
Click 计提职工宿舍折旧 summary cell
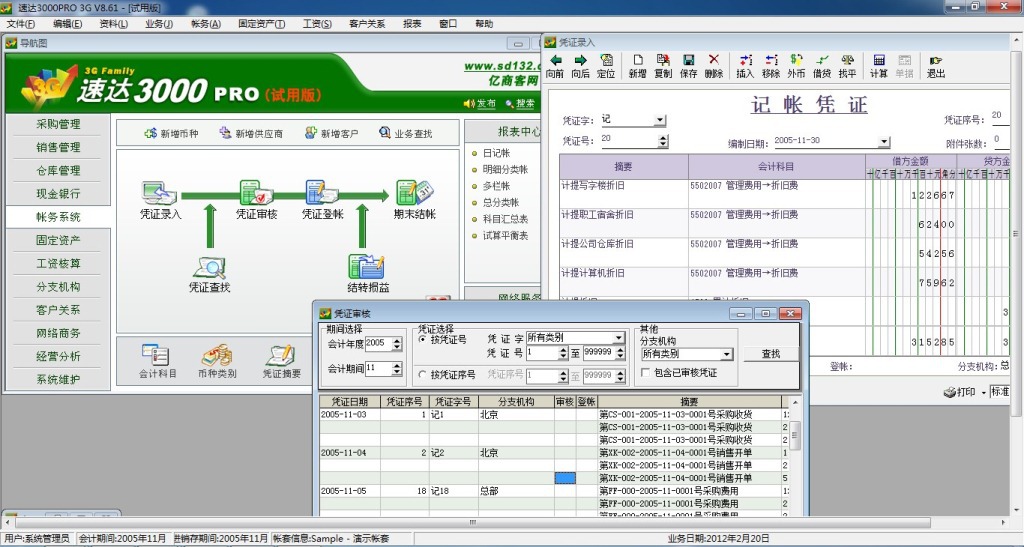coord(624,223)
